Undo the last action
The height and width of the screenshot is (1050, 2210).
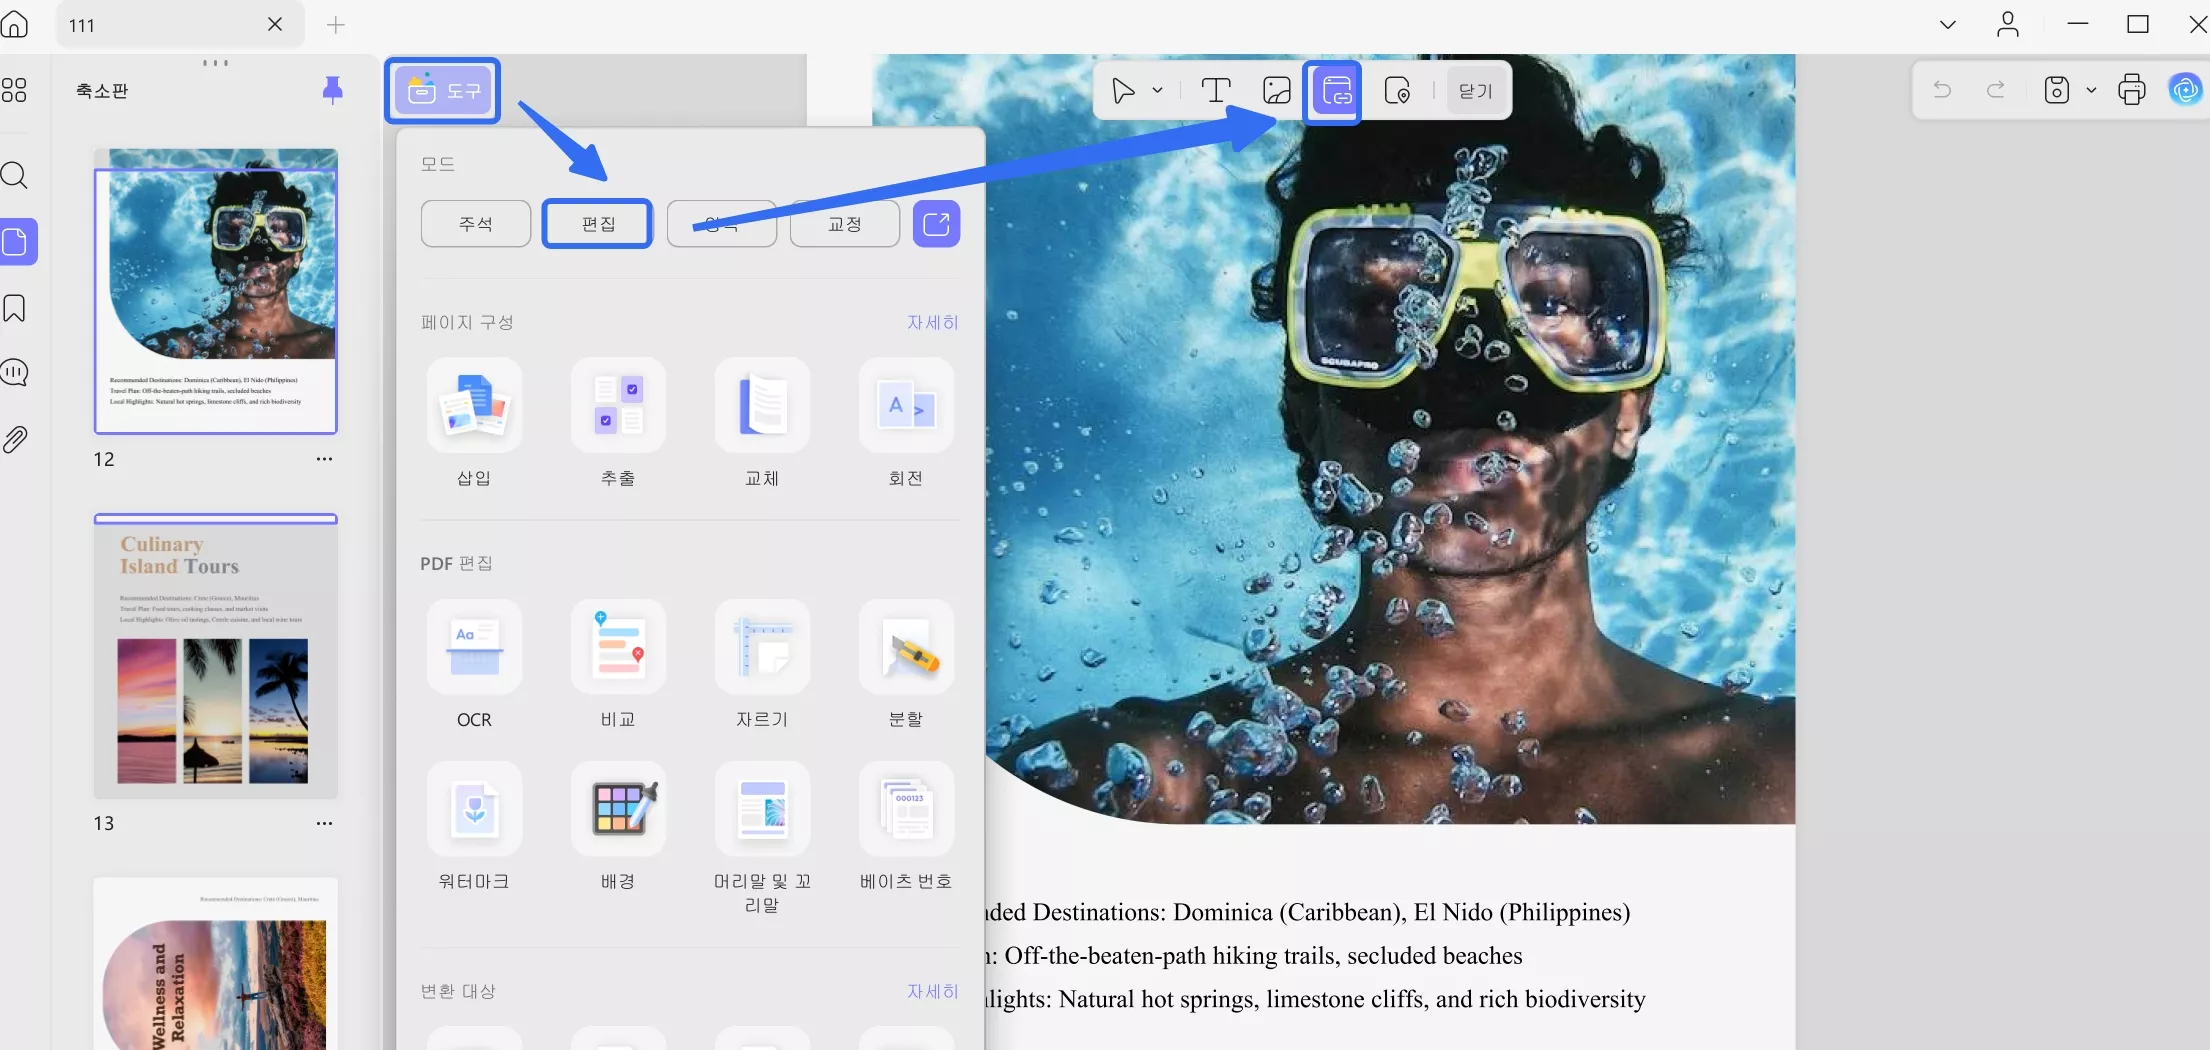(1942, 90)
